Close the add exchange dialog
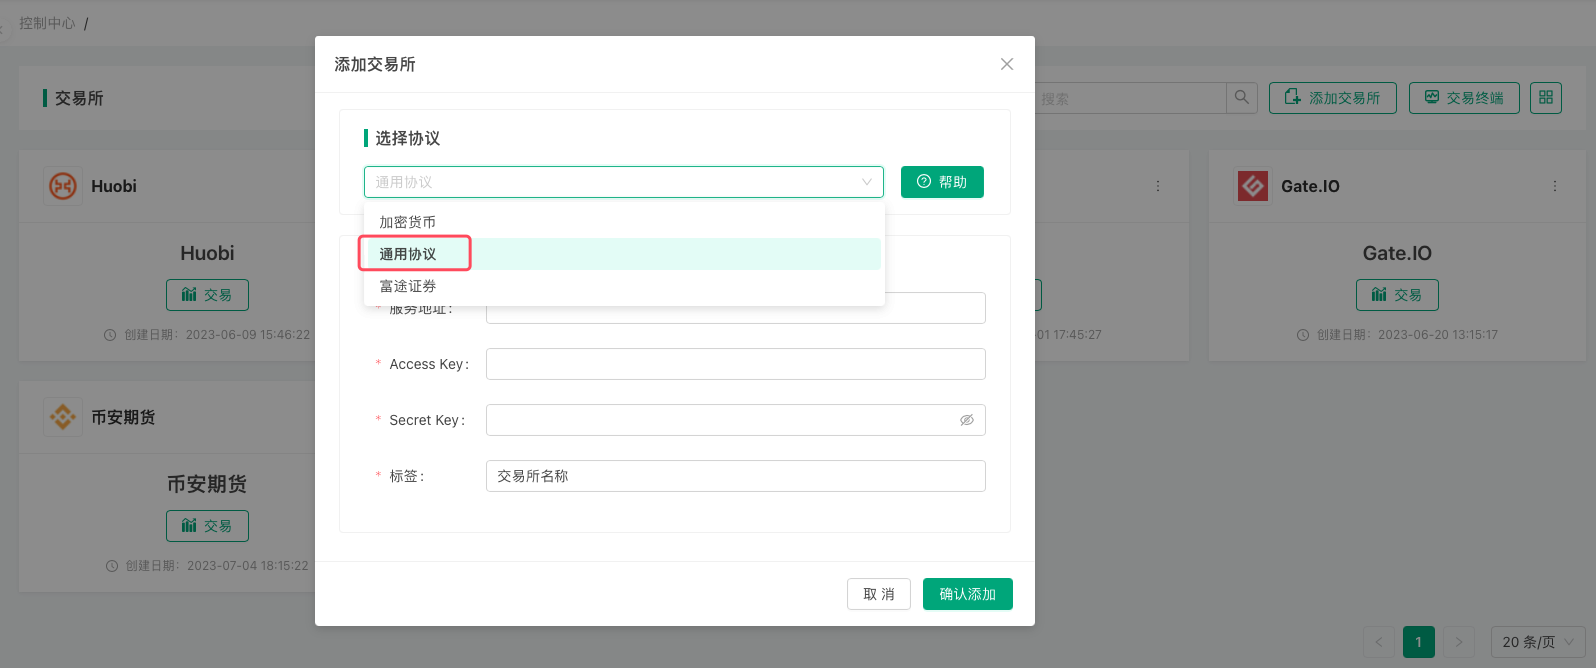Viewport: 1596px width, 668px height. click(x=1007, y=64)
